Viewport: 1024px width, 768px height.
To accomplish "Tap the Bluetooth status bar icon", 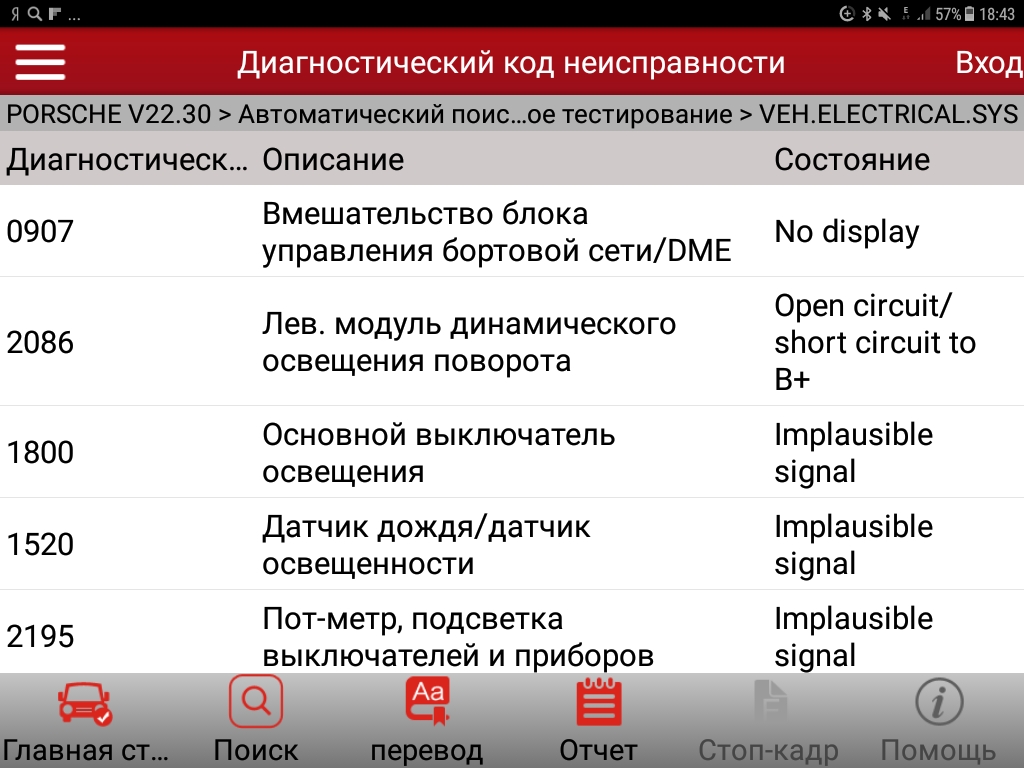I will click(865, 14).
